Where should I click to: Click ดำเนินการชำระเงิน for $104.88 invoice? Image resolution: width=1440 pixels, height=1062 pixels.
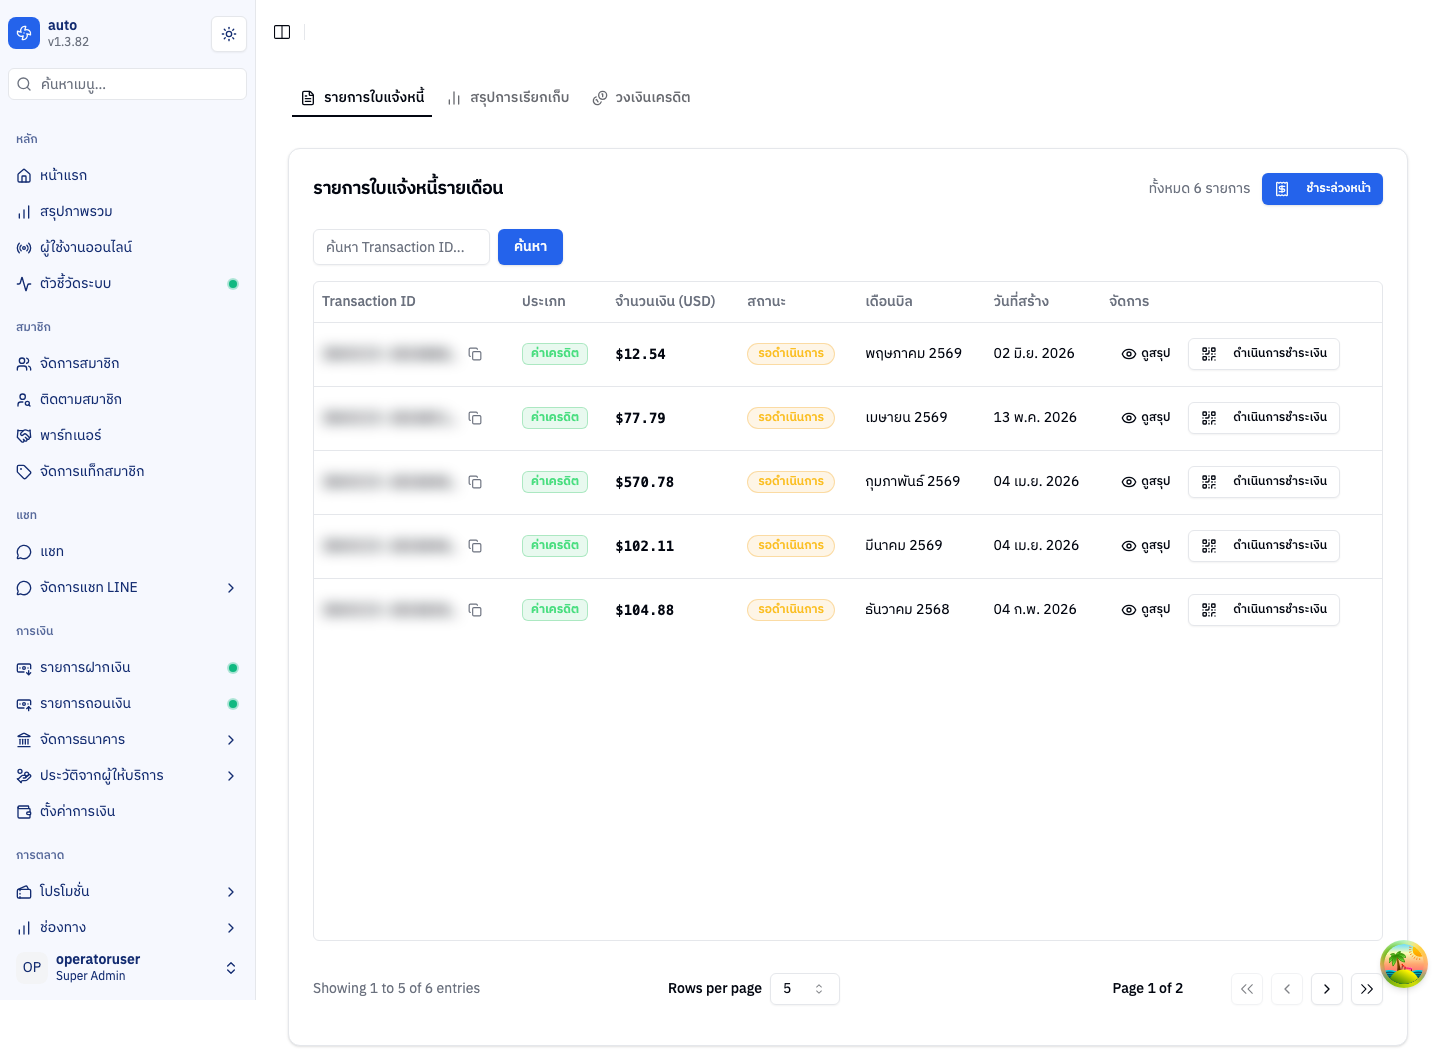pos(1264,610)
